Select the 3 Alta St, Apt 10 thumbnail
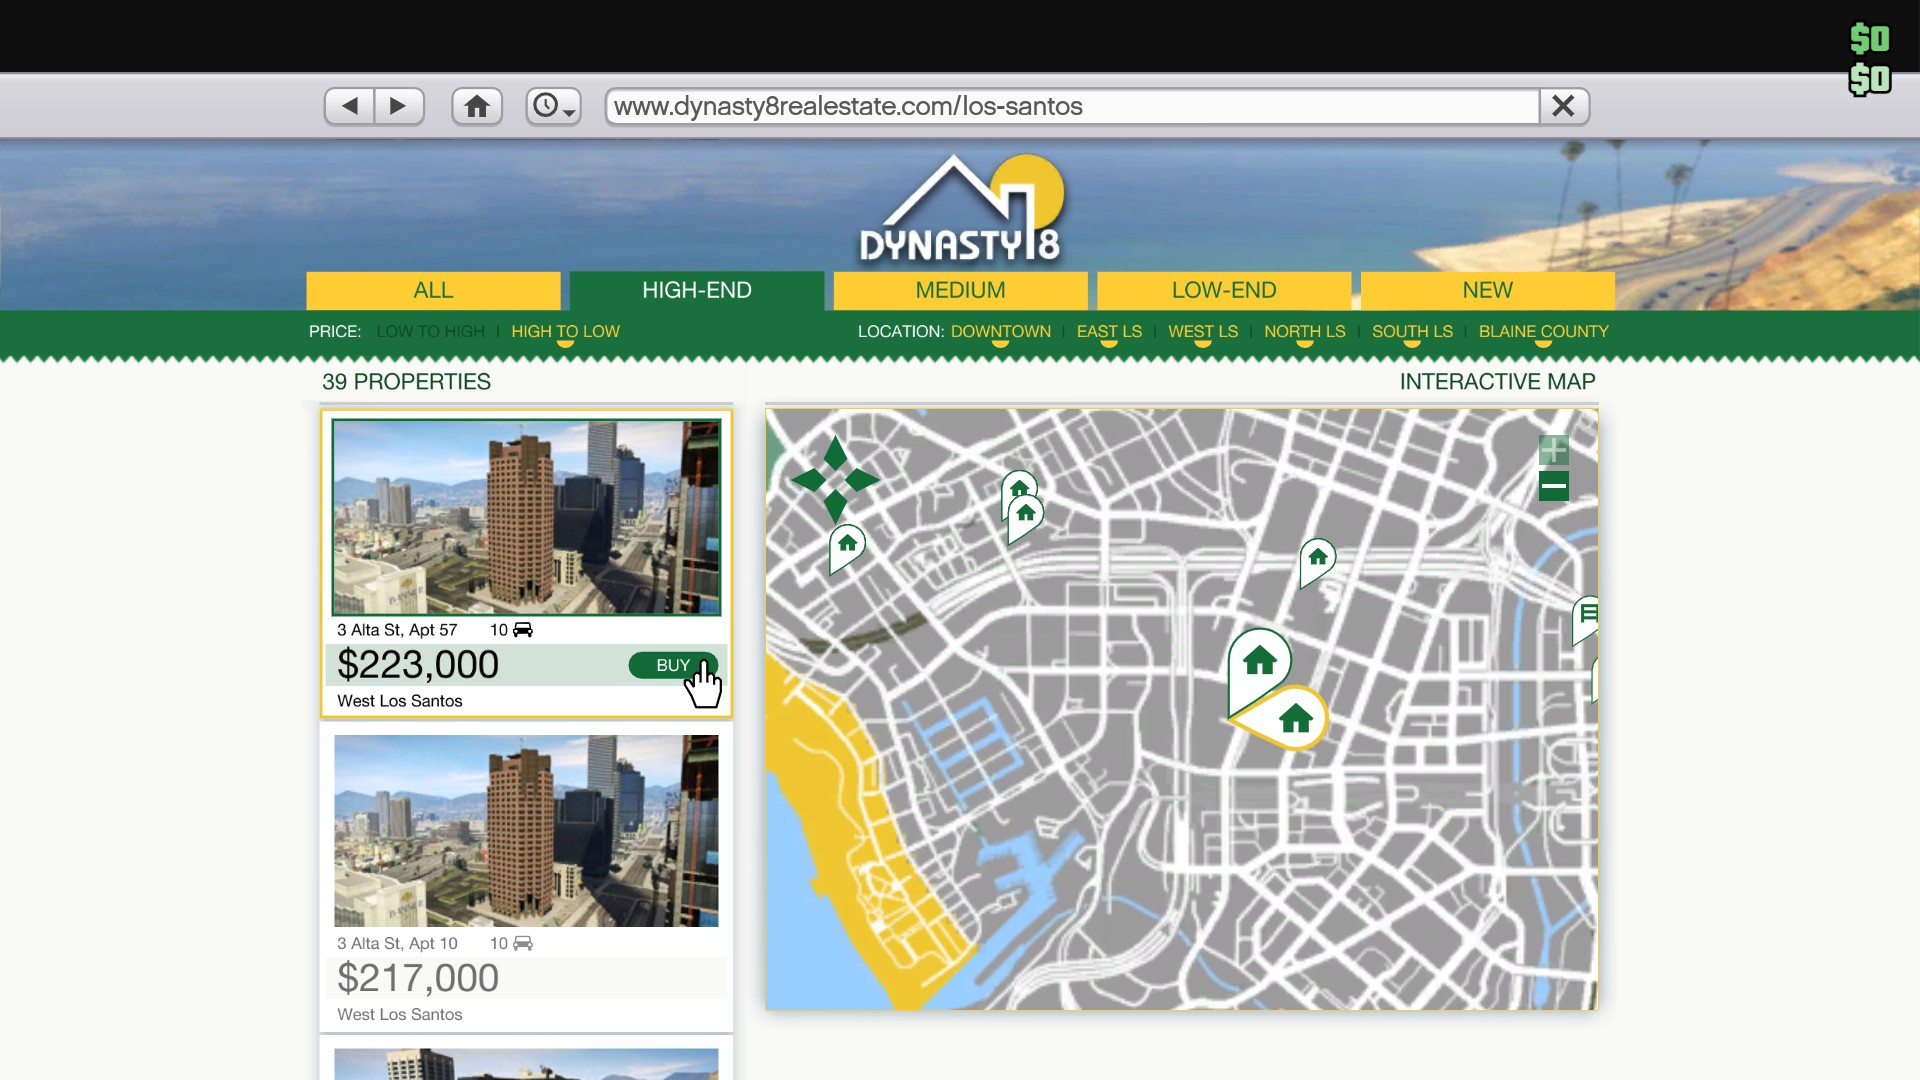The image size is (1920, 1080). click(526, 830)
